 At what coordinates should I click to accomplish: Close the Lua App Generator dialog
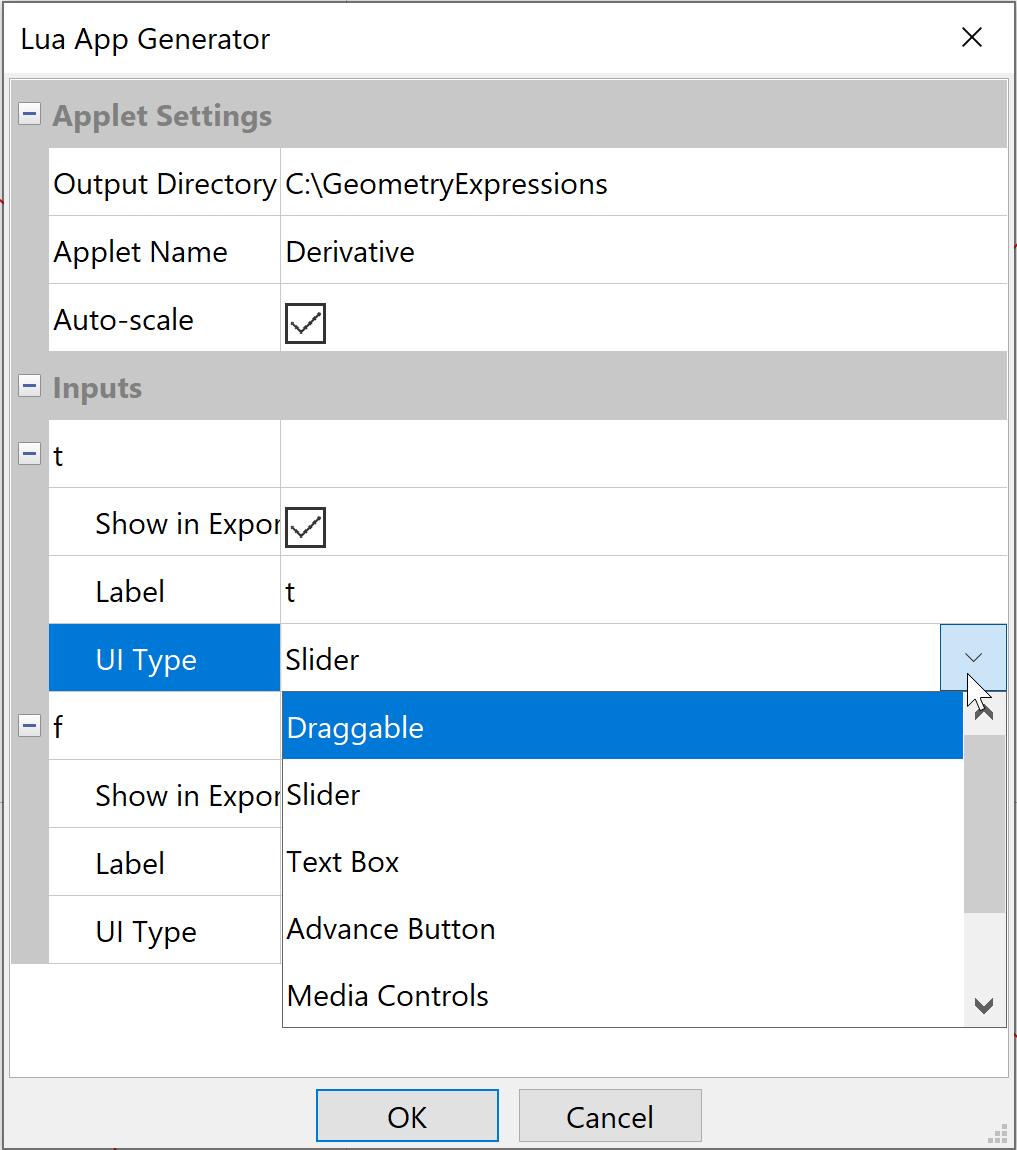click(971, 38)
